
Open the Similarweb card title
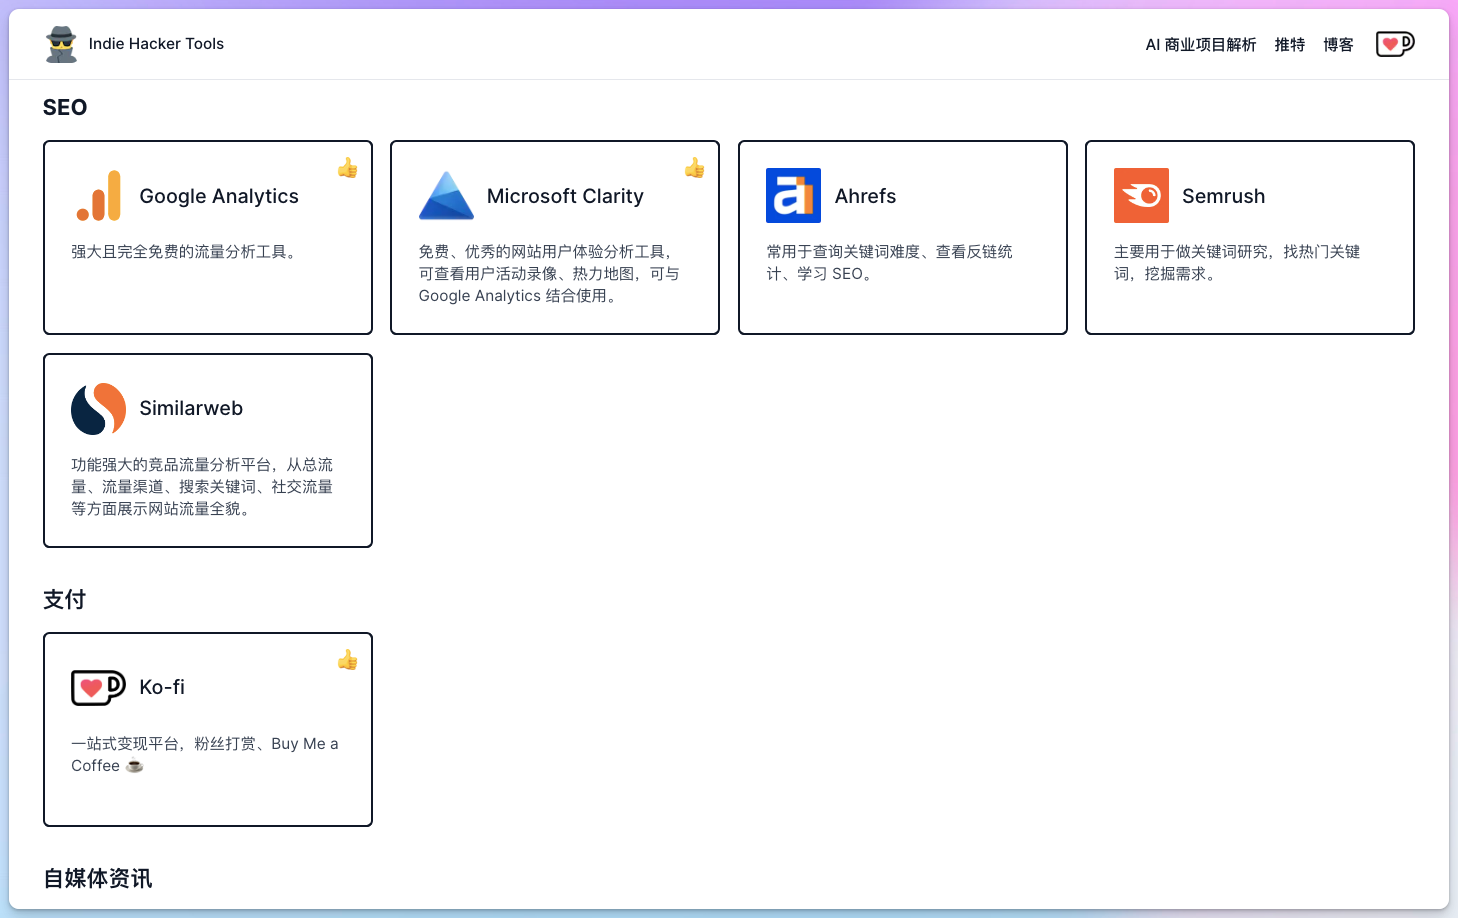191,408
